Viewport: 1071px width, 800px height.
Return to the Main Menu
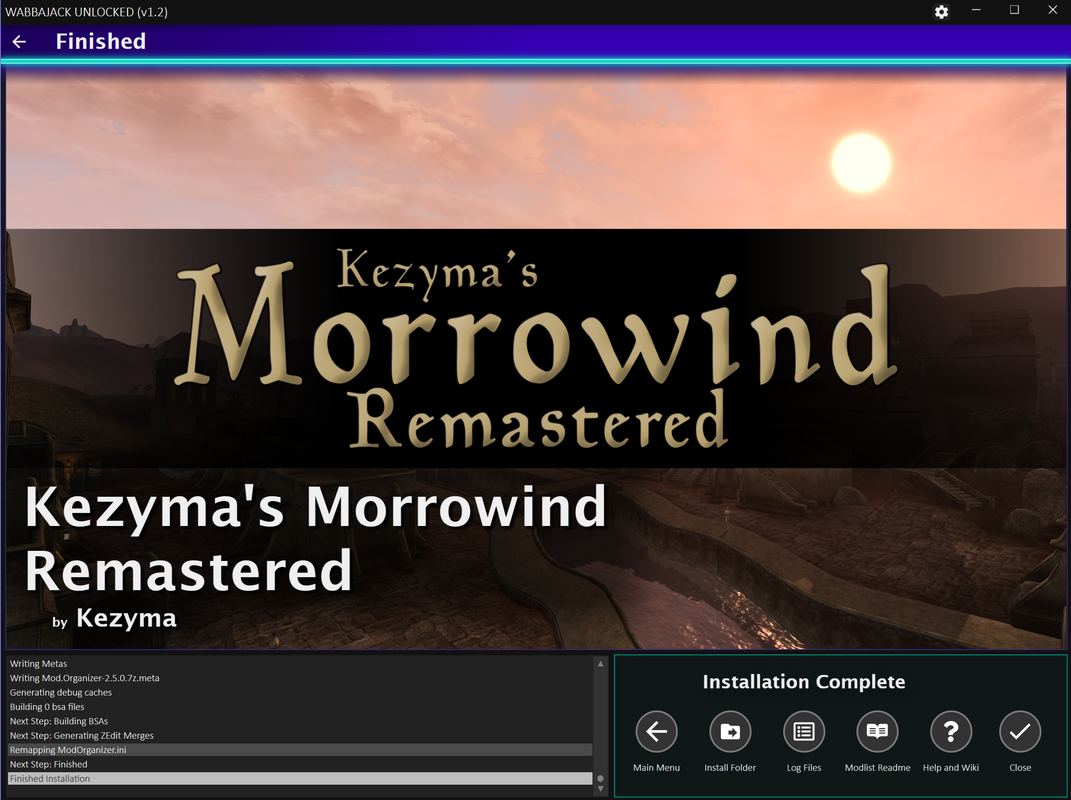click(x=656, y=732)
